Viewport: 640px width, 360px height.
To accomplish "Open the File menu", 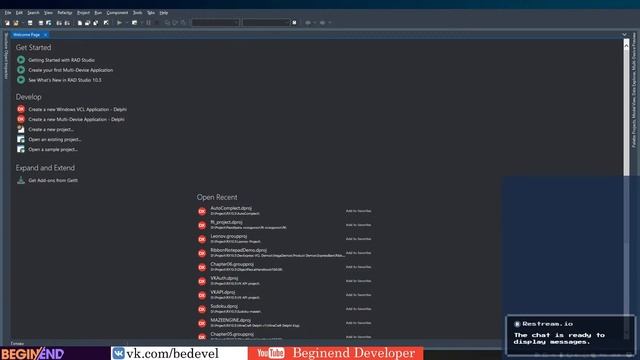I will click(8, 13).
